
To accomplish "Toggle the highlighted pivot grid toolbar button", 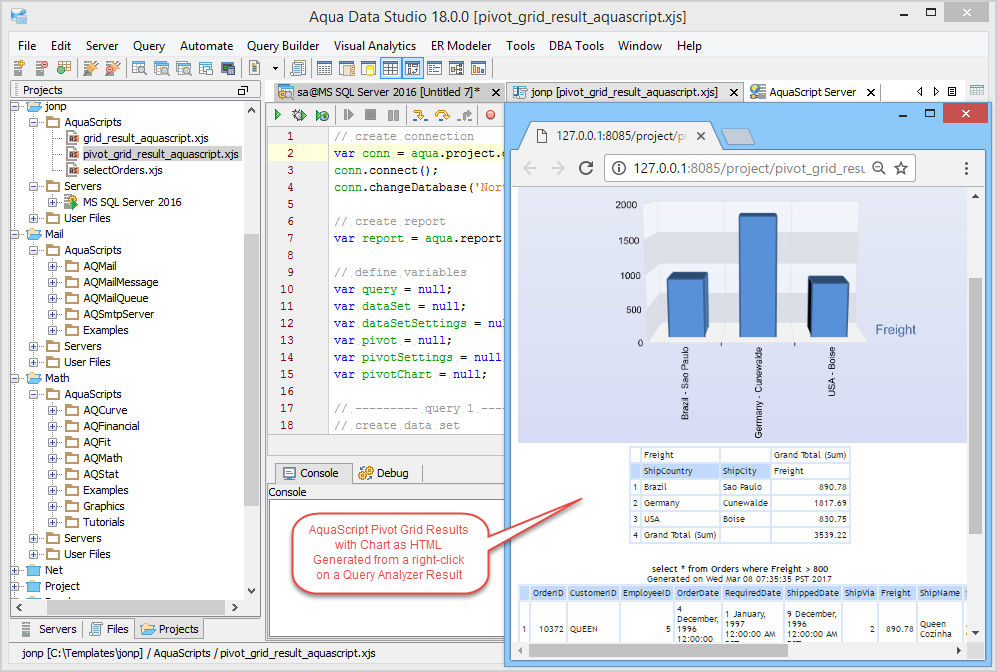I will [x=413, y=68].
